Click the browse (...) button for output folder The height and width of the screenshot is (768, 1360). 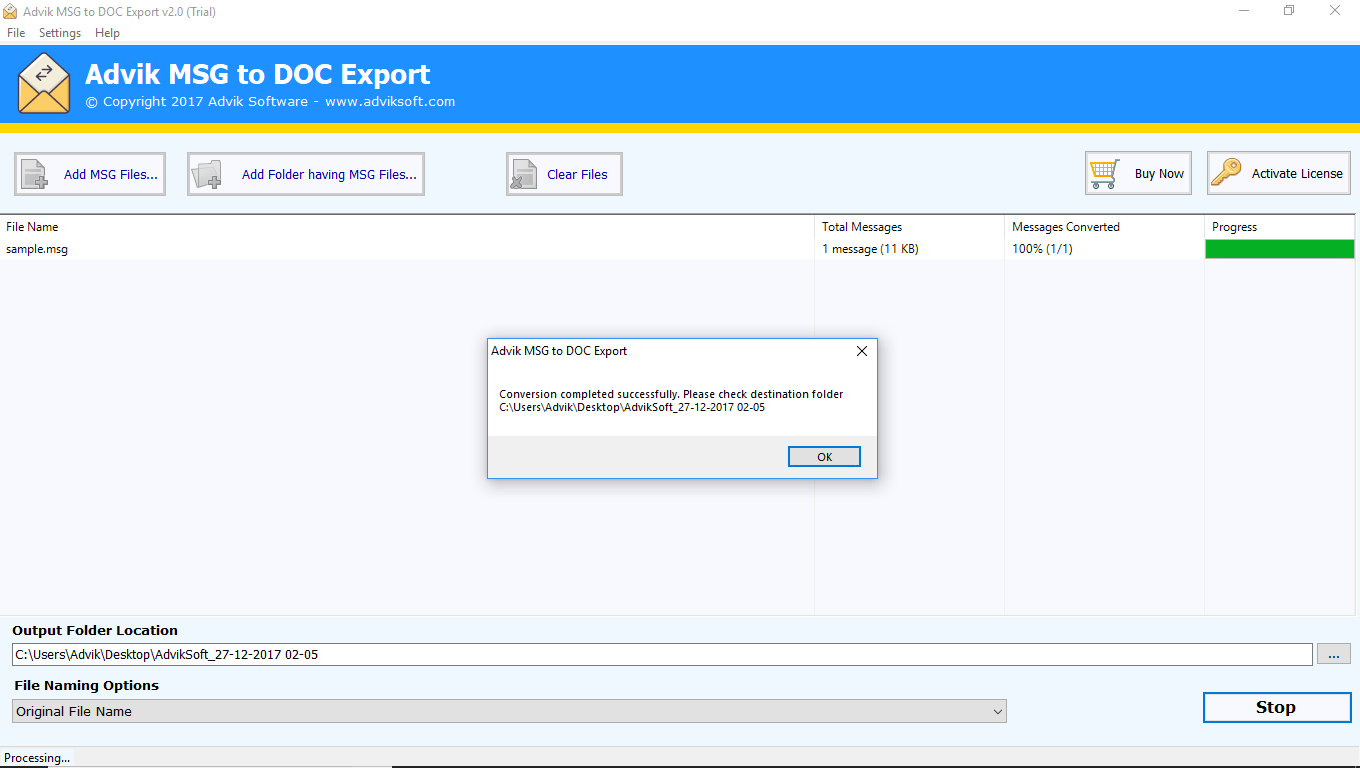coord(1333,655)
